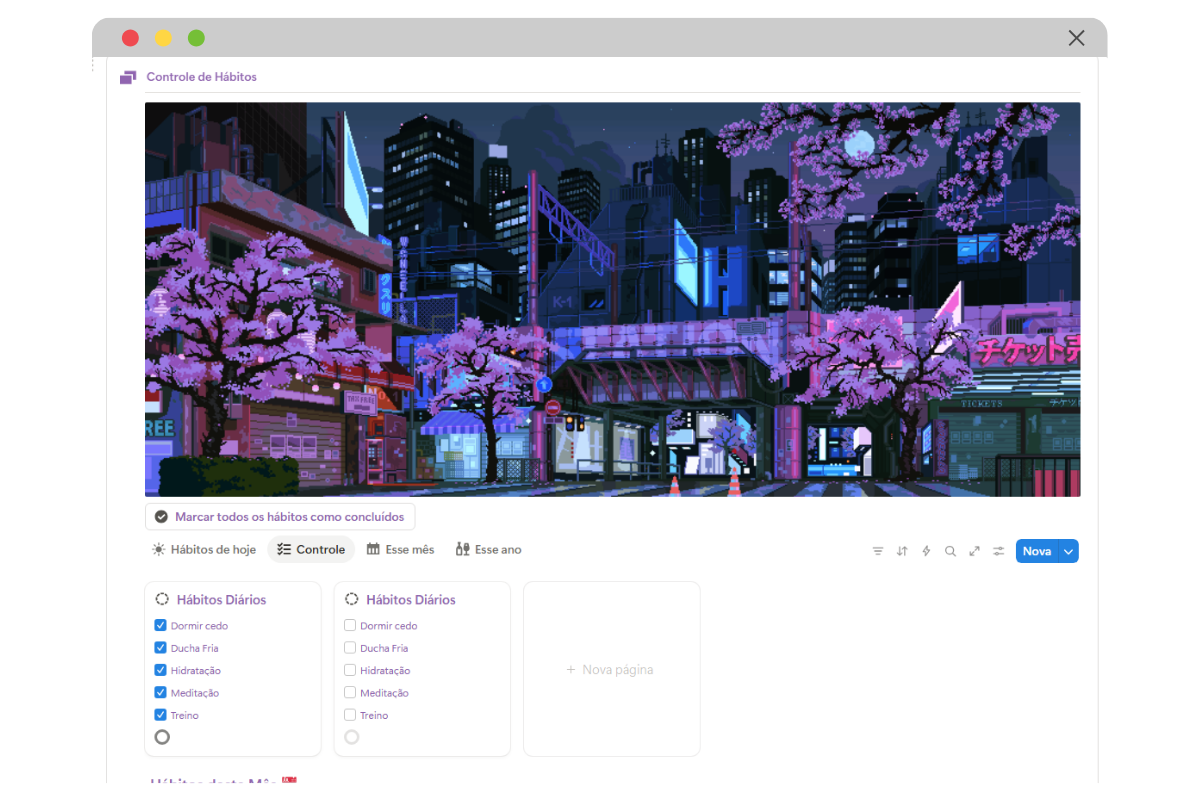Image resolution: width=1200 pixels, height=801 pixels.
Task: Open second Hábitos Diários card title
Action: coord(411,600)
